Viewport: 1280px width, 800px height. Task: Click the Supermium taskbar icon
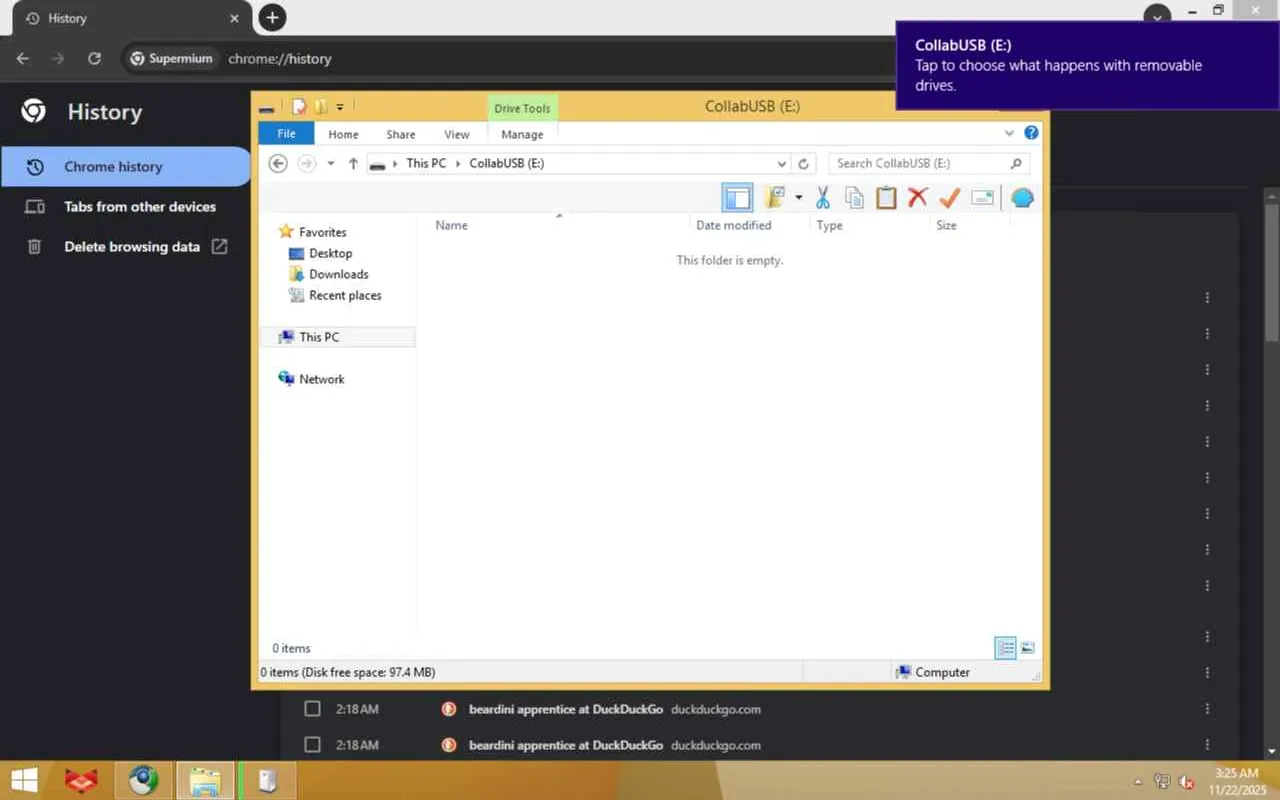pyautogui.click(x=143, y=780)
